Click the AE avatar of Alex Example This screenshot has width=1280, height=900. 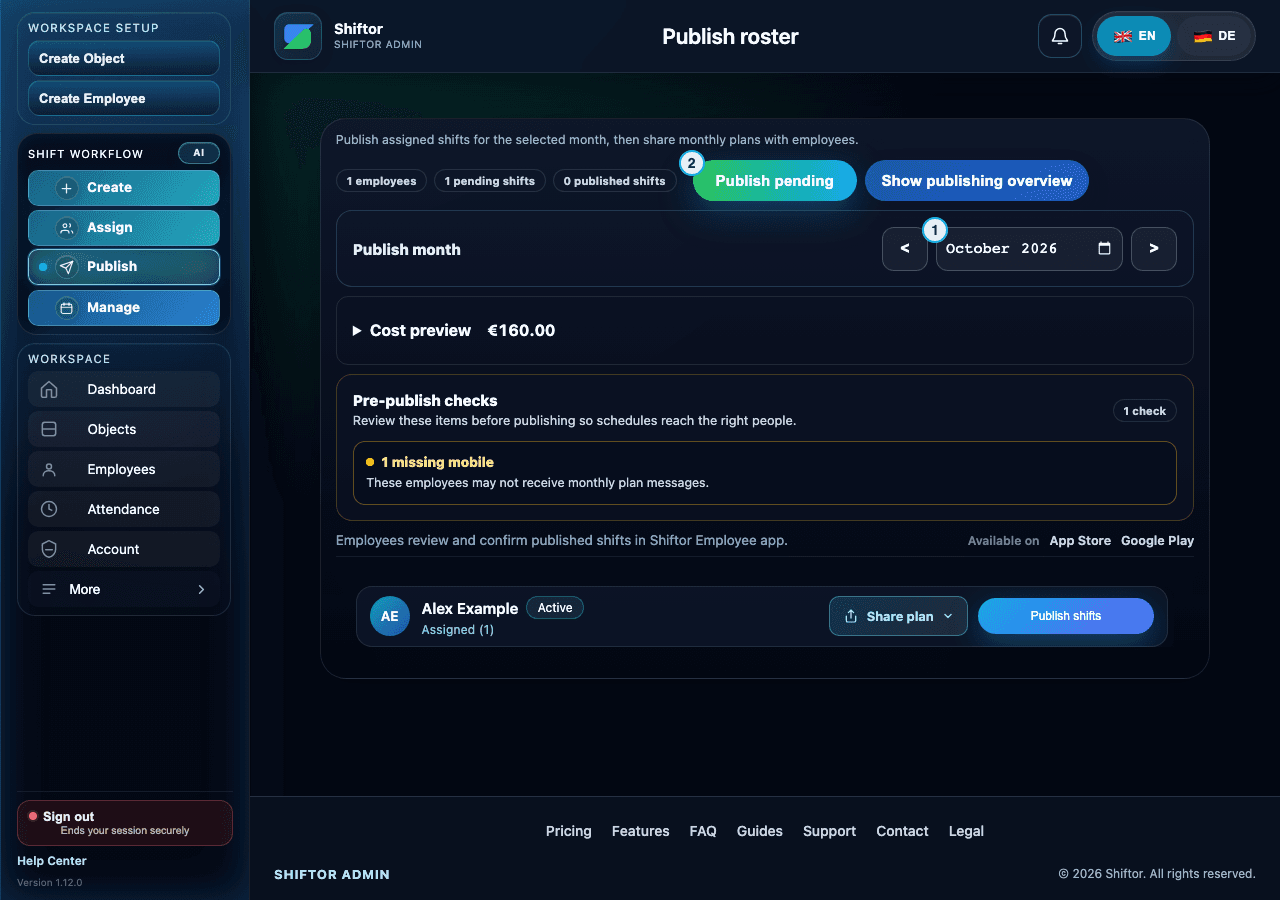pos(390,616)
